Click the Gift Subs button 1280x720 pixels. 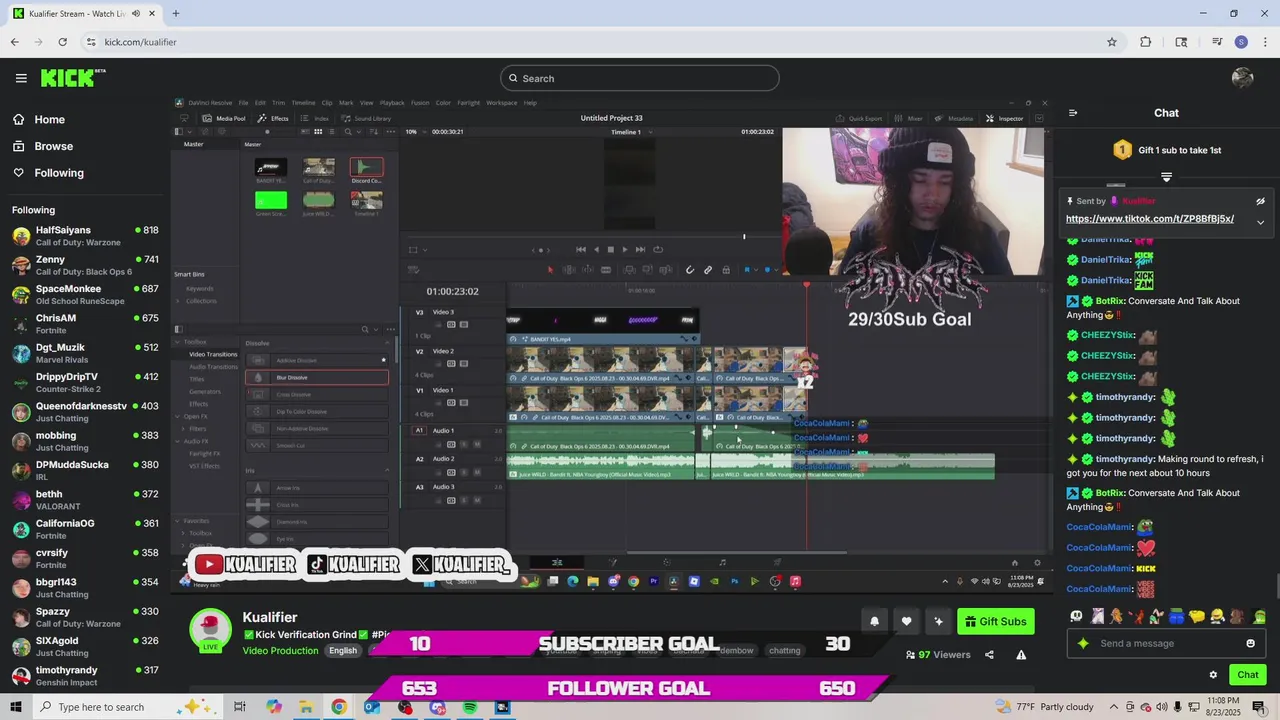point(996,621)
